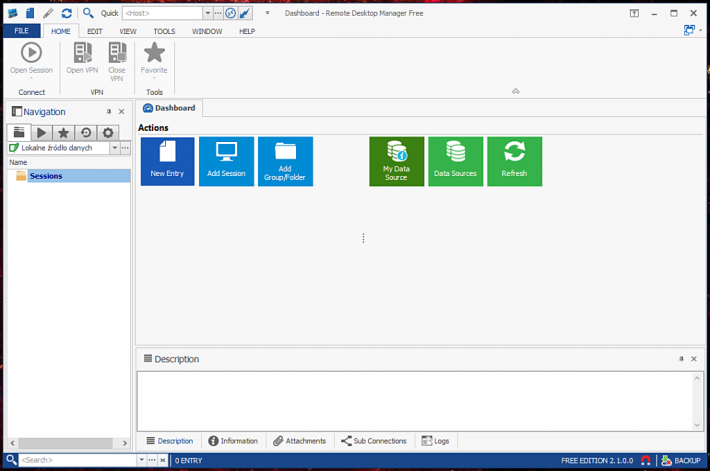Viewport: 710px width, 471px height.
Task: Select the play (opened sessions) icon in Navigation
Action: 41,133
